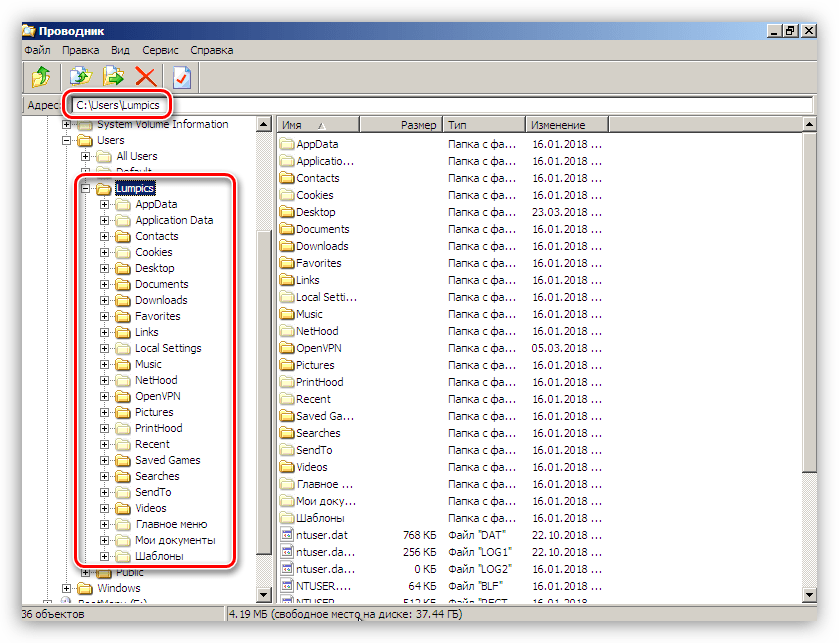Image resolution: width=839 pixels, height=643 pixels.
Task: Click the Copy to folder toolbar icon
Action: (80, 76)
